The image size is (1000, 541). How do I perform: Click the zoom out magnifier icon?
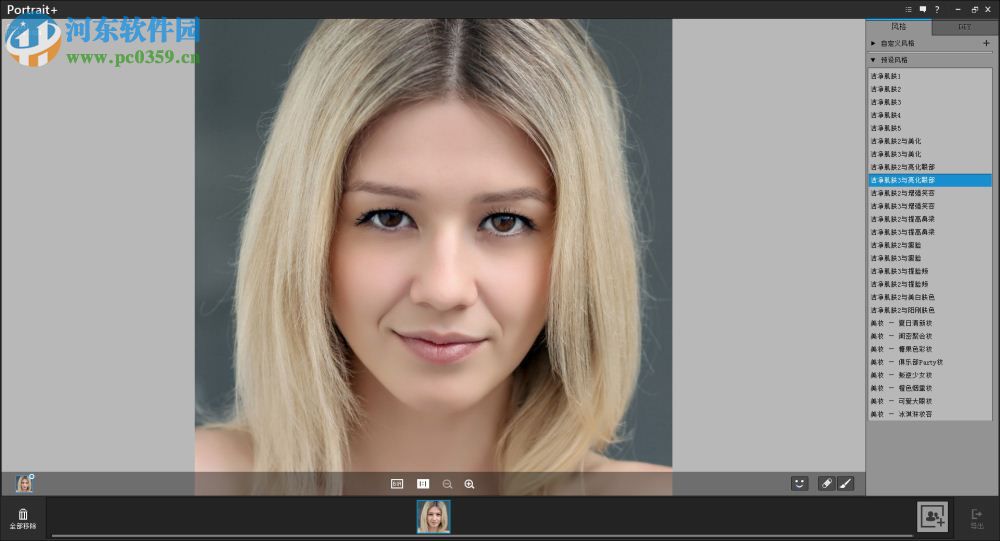tap(447, 484)
